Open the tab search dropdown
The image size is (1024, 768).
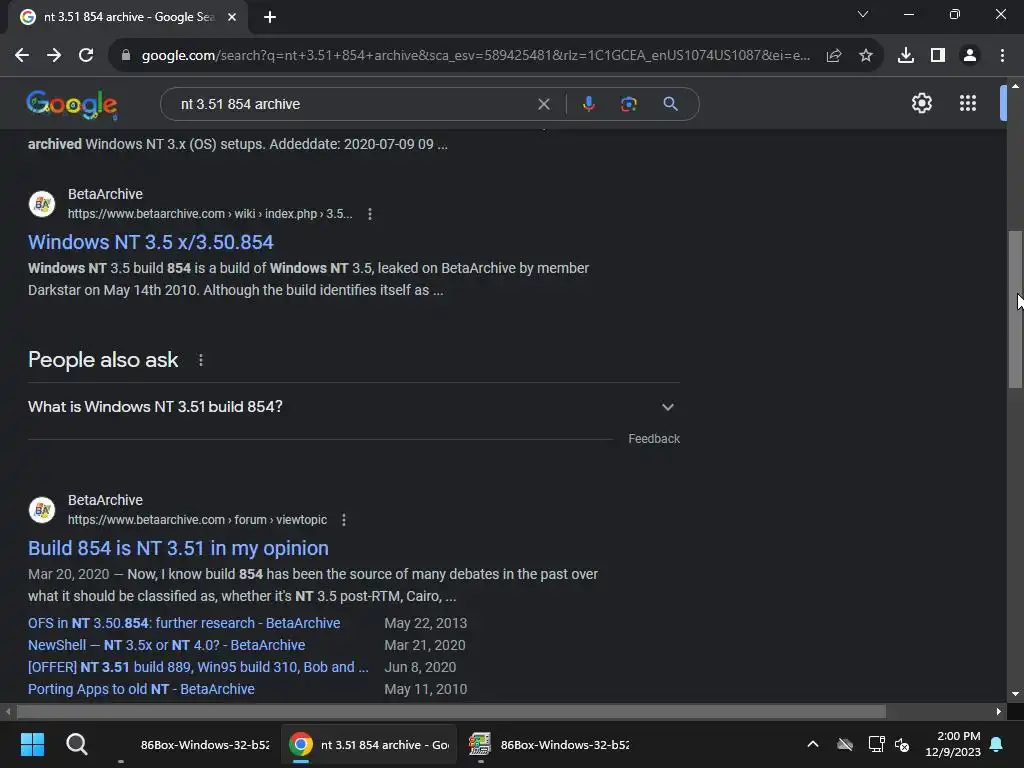tap(863, 14)
